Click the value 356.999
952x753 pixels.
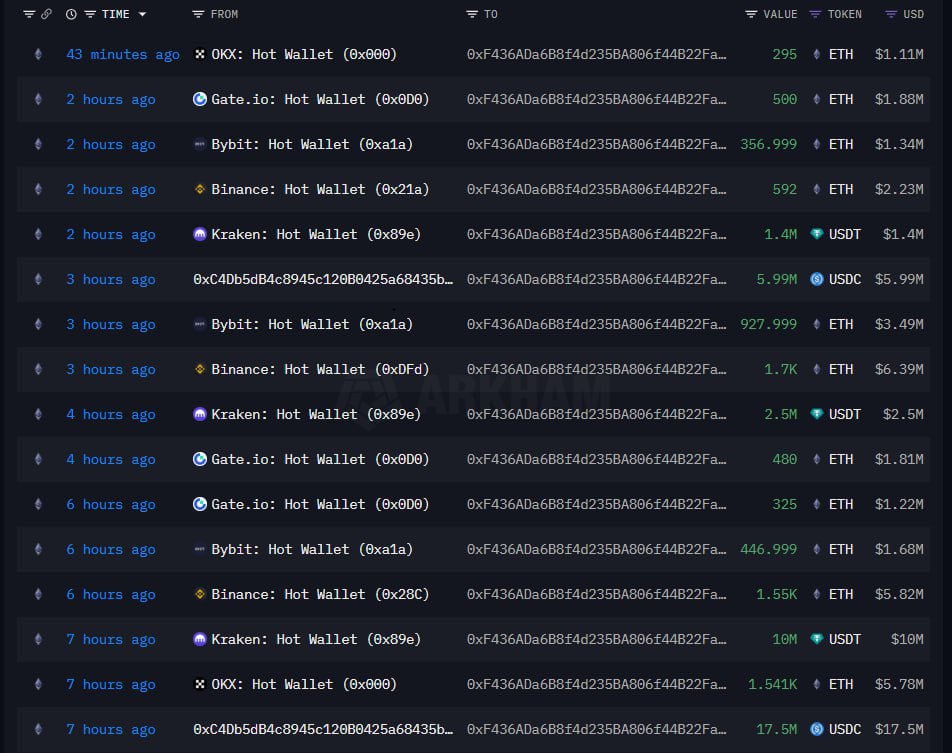(x=768, y=144)
